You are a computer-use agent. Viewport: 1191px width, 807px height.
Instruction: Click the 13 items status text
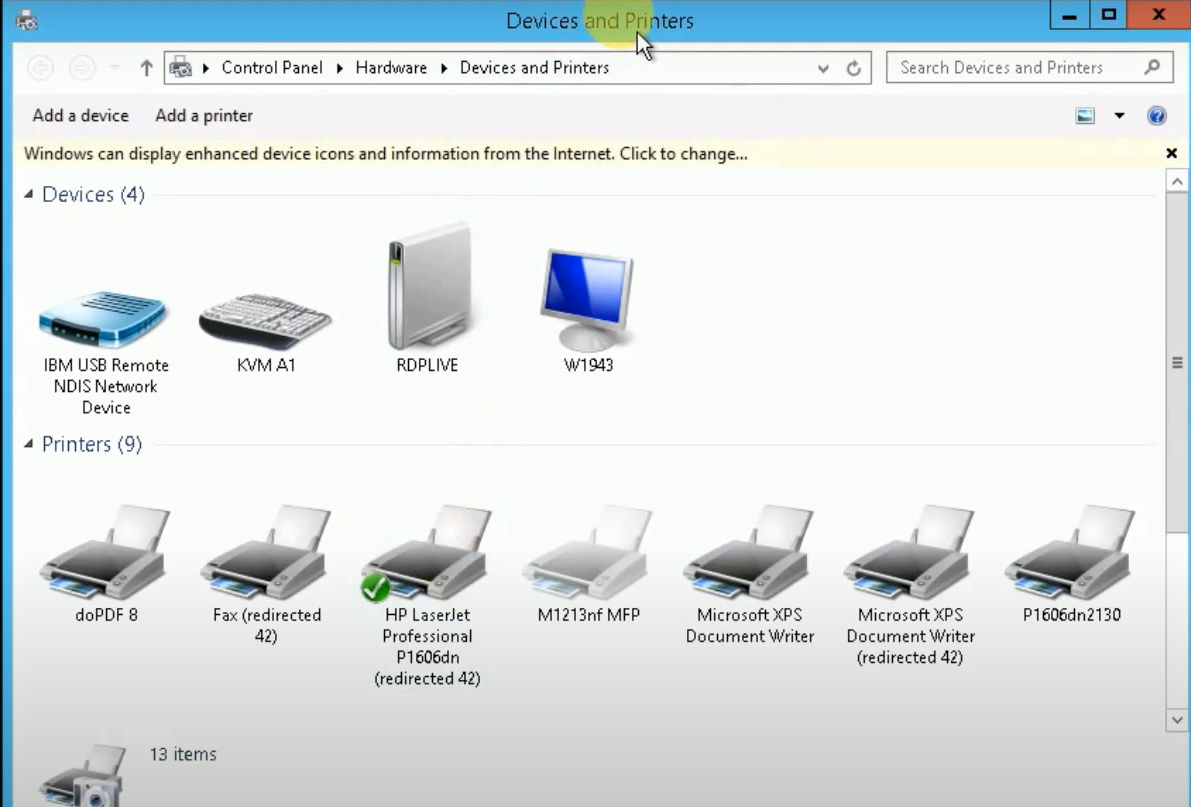point(183,754)
